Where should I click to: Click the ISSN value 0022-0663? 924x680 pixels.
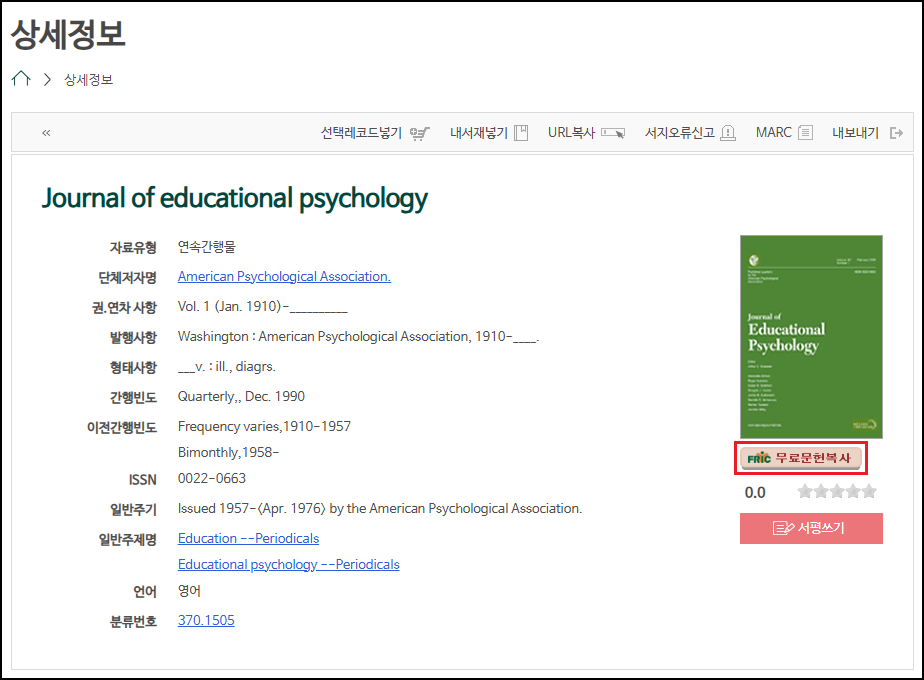212,478
